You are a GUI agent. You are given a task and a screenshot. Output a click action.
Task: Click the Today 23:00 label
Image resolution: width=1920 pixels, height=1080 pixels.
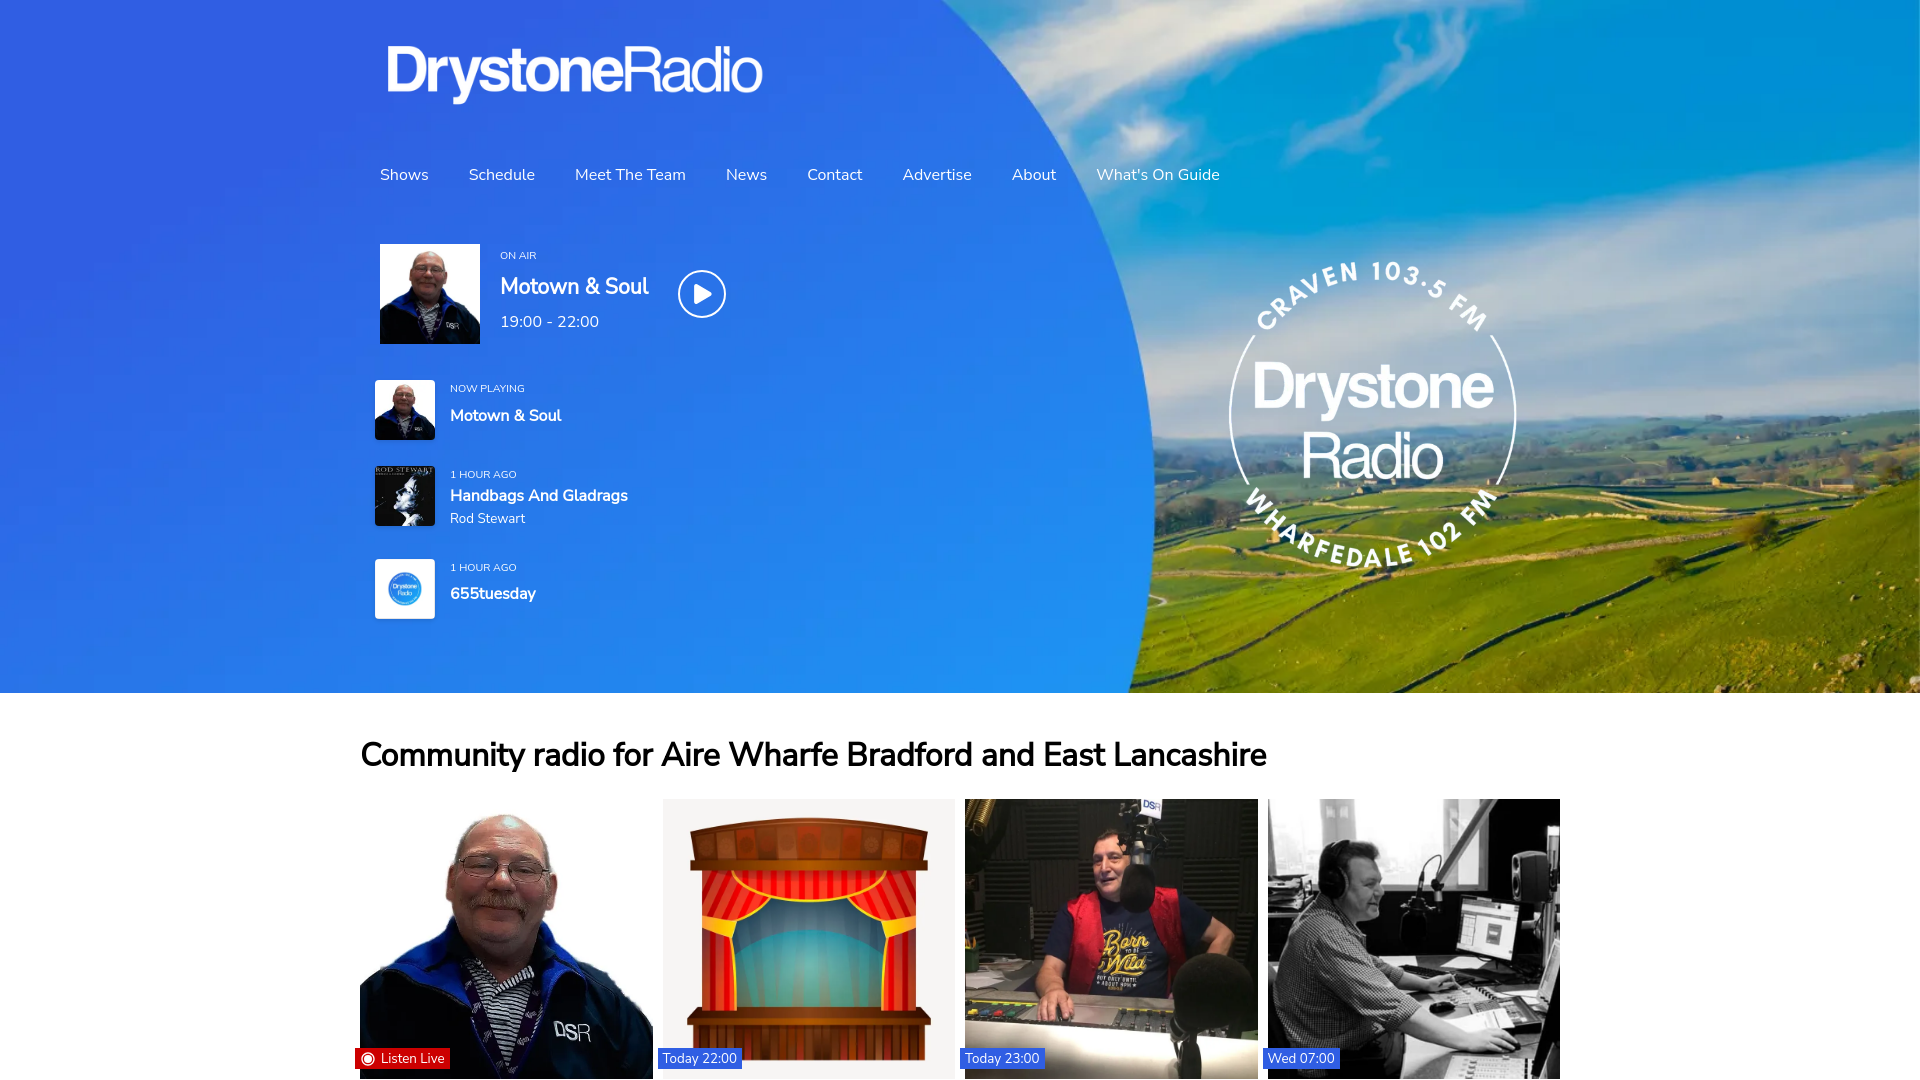[1002, 1059]
